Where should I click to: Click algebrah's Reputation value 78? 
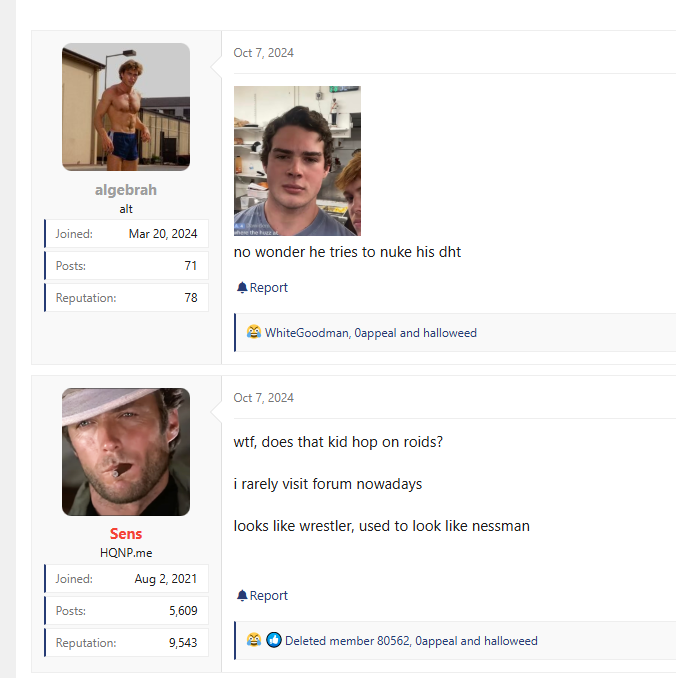pyautogui.click(x=190, y=298)
